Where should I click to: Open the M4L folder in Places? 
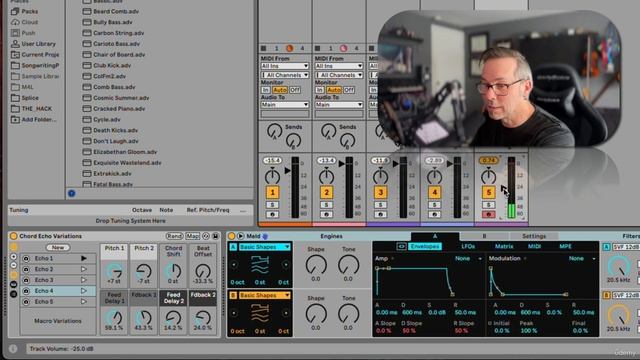pos(22,87)
